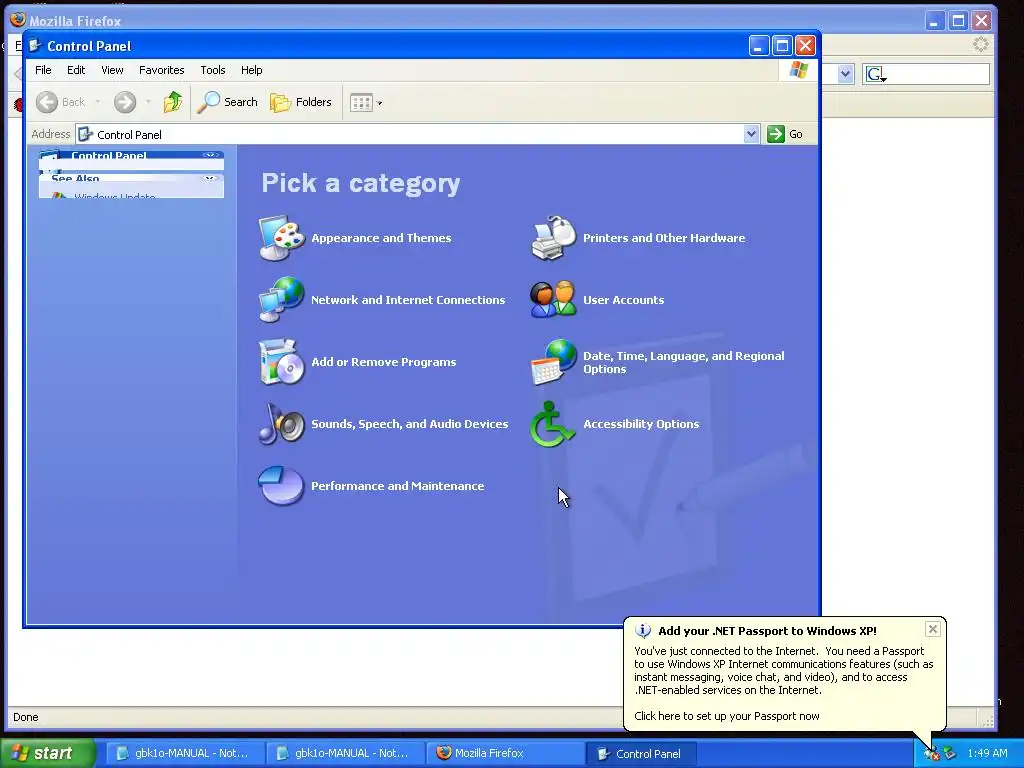Switch to second gbk1o-MANUAL Notepad taskbar button

[x=344, y=753]
